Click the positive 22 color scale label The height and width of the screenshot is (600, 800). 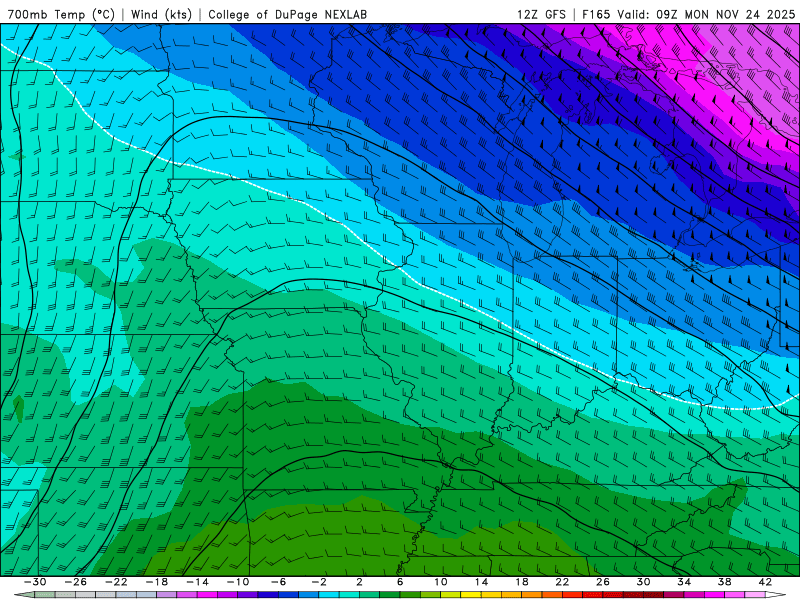point(562,582)
